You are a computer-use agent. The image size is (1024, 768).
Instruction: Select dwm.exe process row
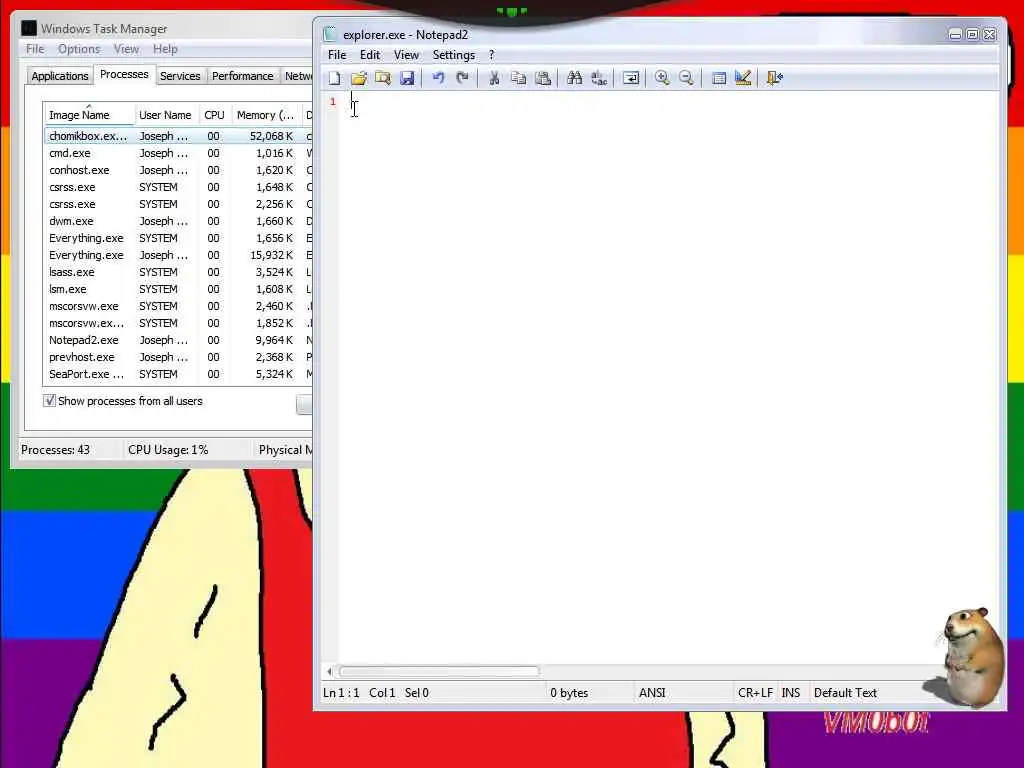(x=178, y=221)
